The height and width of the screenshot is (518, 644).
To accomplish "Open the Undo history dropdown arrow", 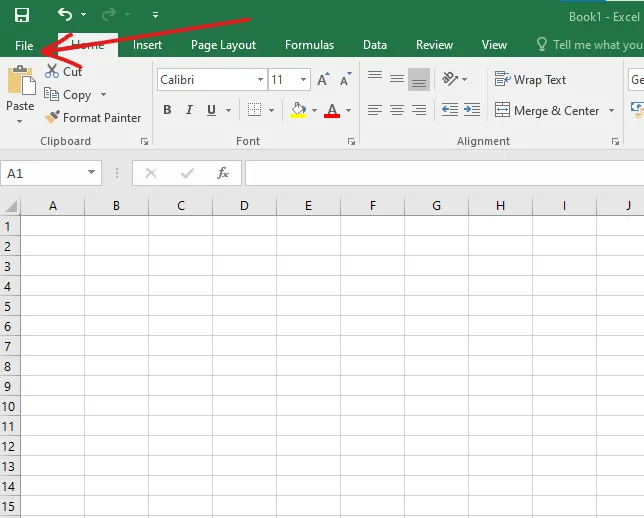I will tap(84, 15).
